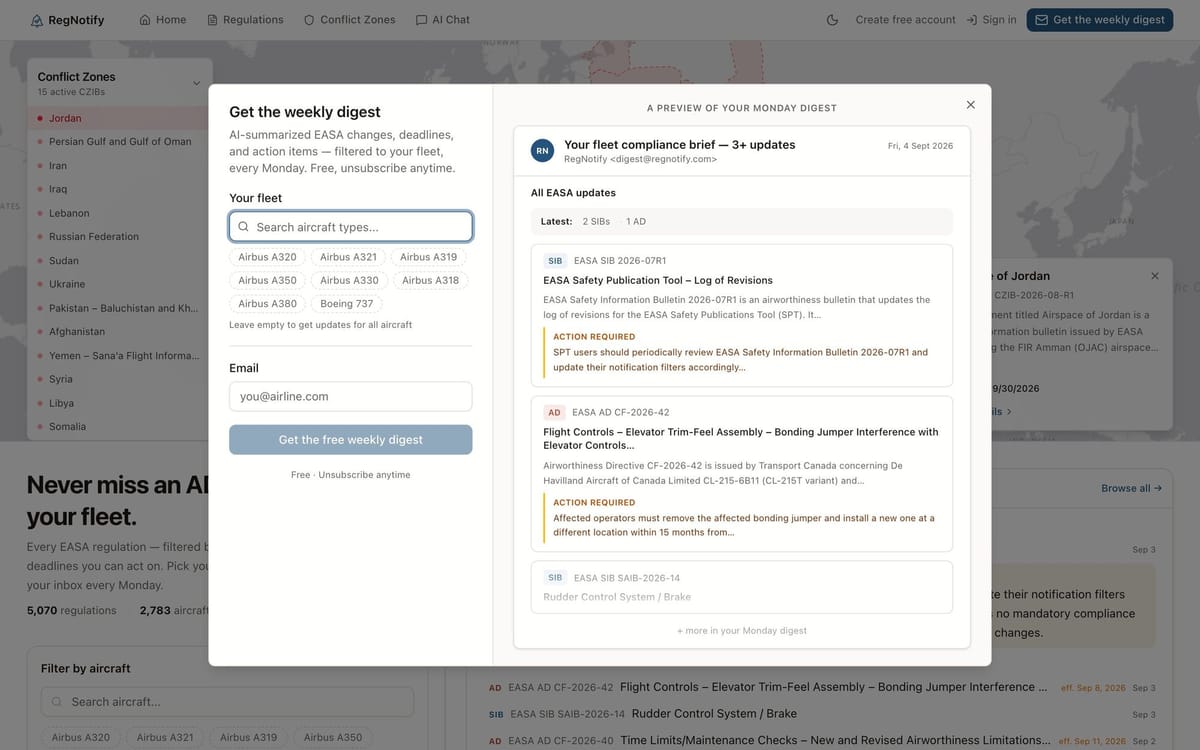Screen dimensions: 1200x750
Task: Open EASA SIB SAIB-2026-14 Rudder Control row
Action: click(822, 714)
